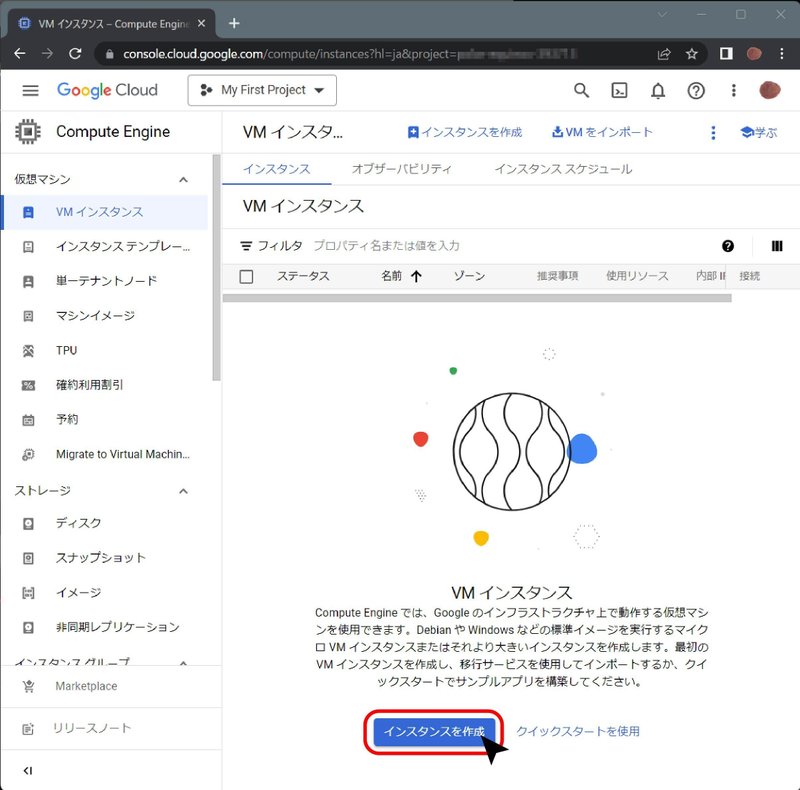Viewport: 800px width, 790px height.
Task: Click the ディスク icon in sidebar
Action: point(29,524)
